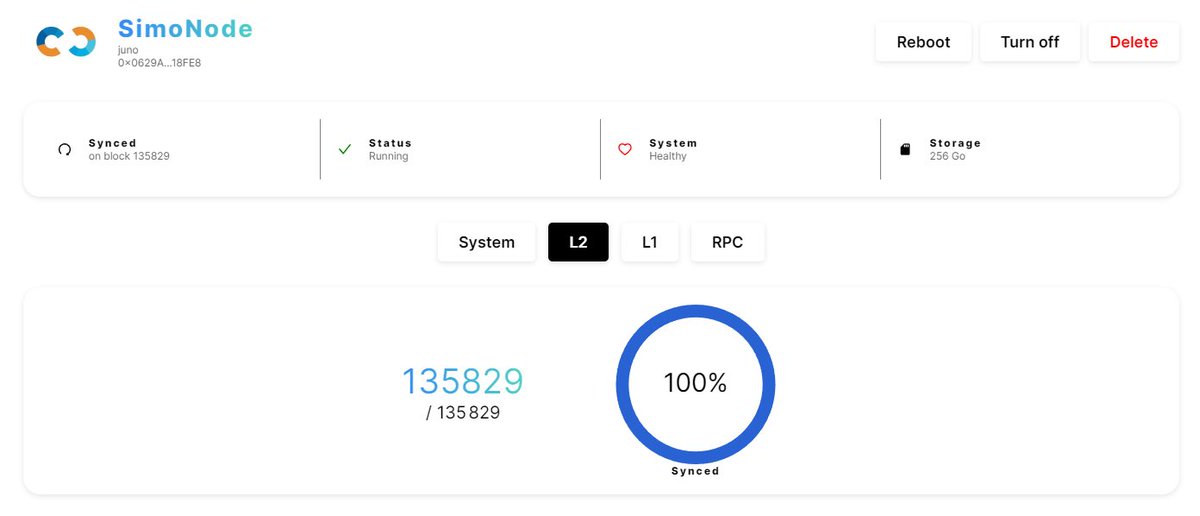Click the large blue 135829 block number
1200x516 pixels.
(463, 381)
